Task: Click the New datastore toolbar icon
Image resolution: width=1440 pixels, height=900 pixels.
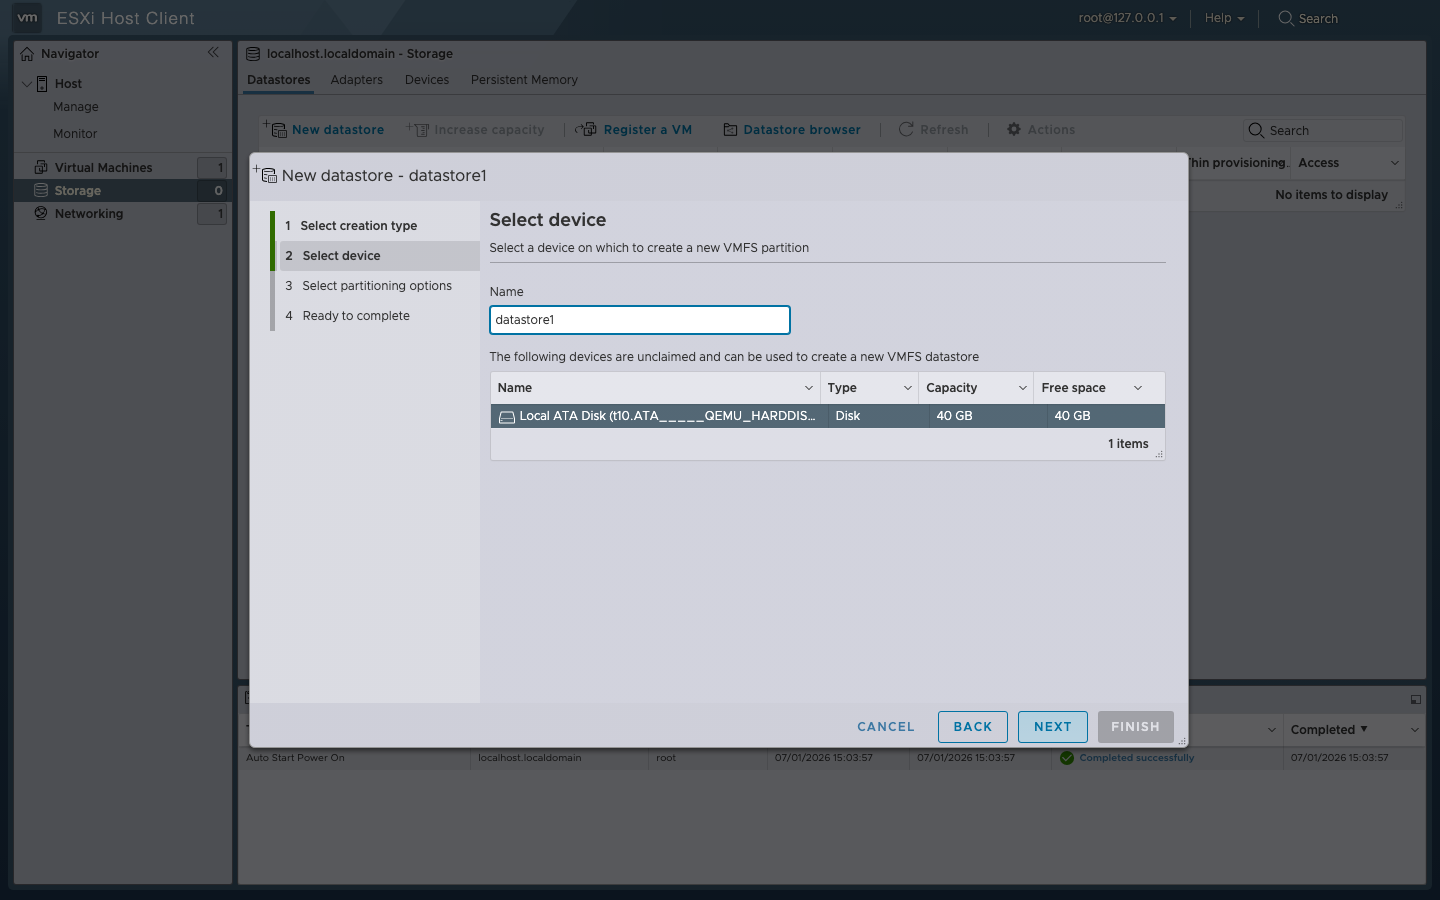Action: point(275,129)
